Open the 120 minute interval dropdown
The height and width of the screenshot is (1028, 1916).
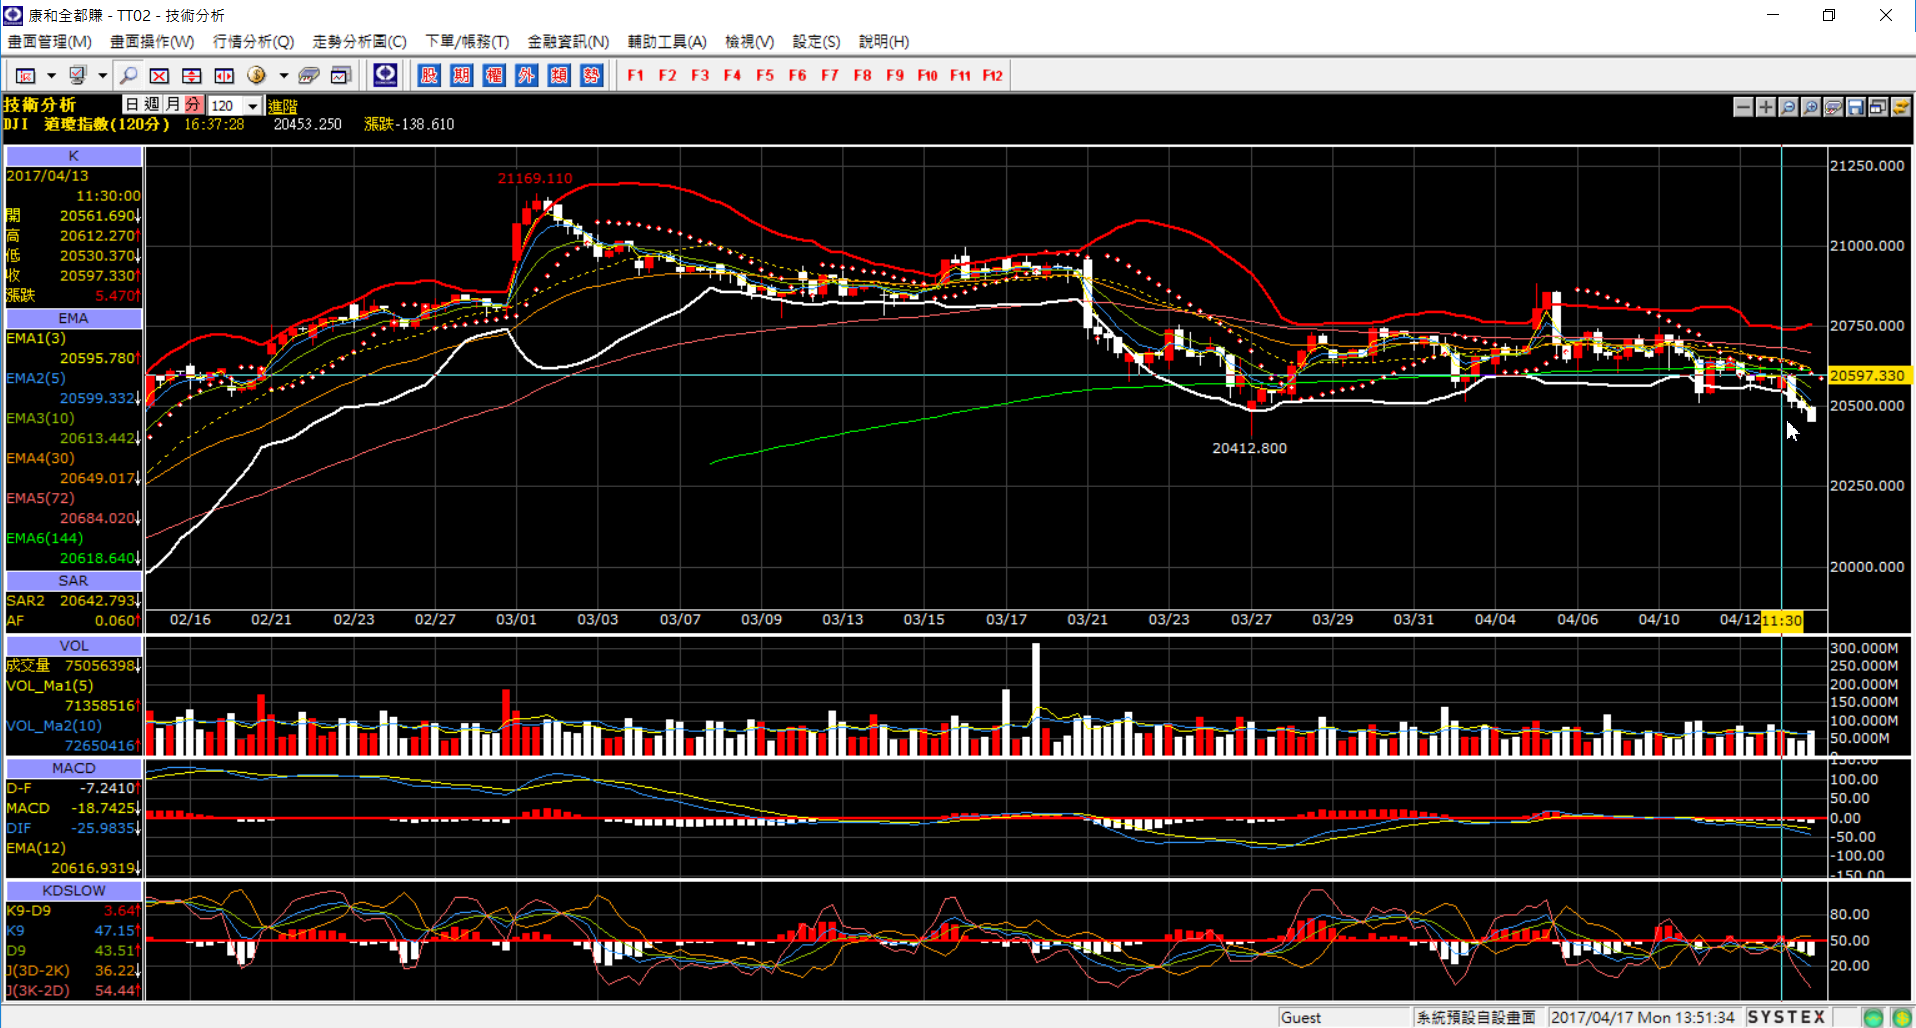click(253, 106)
